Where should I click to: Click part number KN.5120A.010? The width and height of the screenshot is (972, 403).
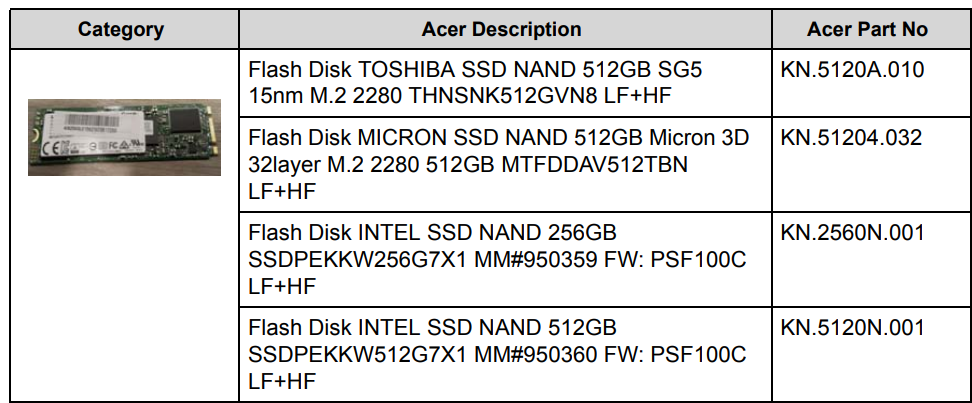852,69
